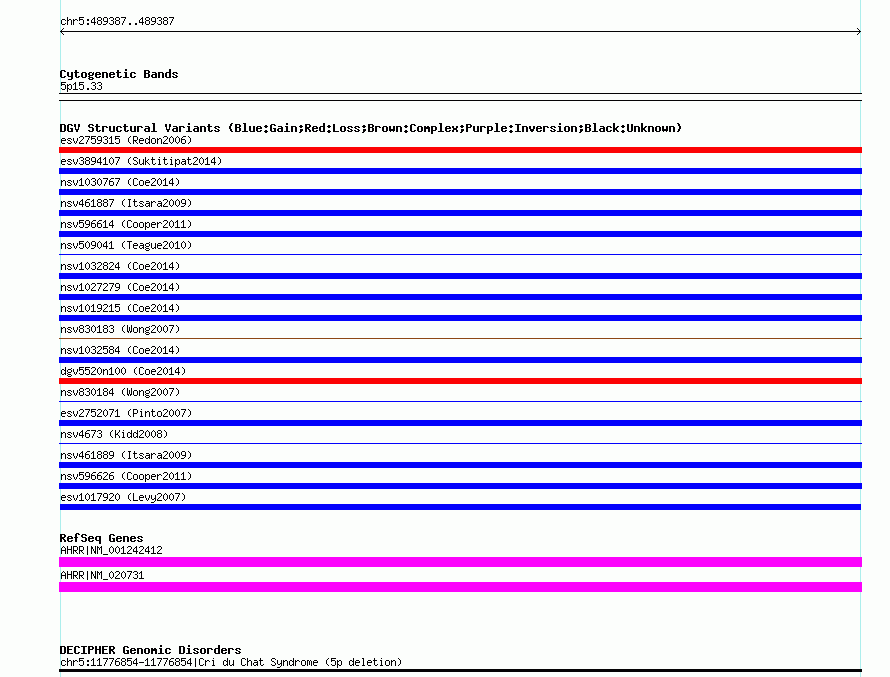Click the nsv830183 (Wong2007) brown complex line
This screenshot has height=677, width=890.
[460, 338]
